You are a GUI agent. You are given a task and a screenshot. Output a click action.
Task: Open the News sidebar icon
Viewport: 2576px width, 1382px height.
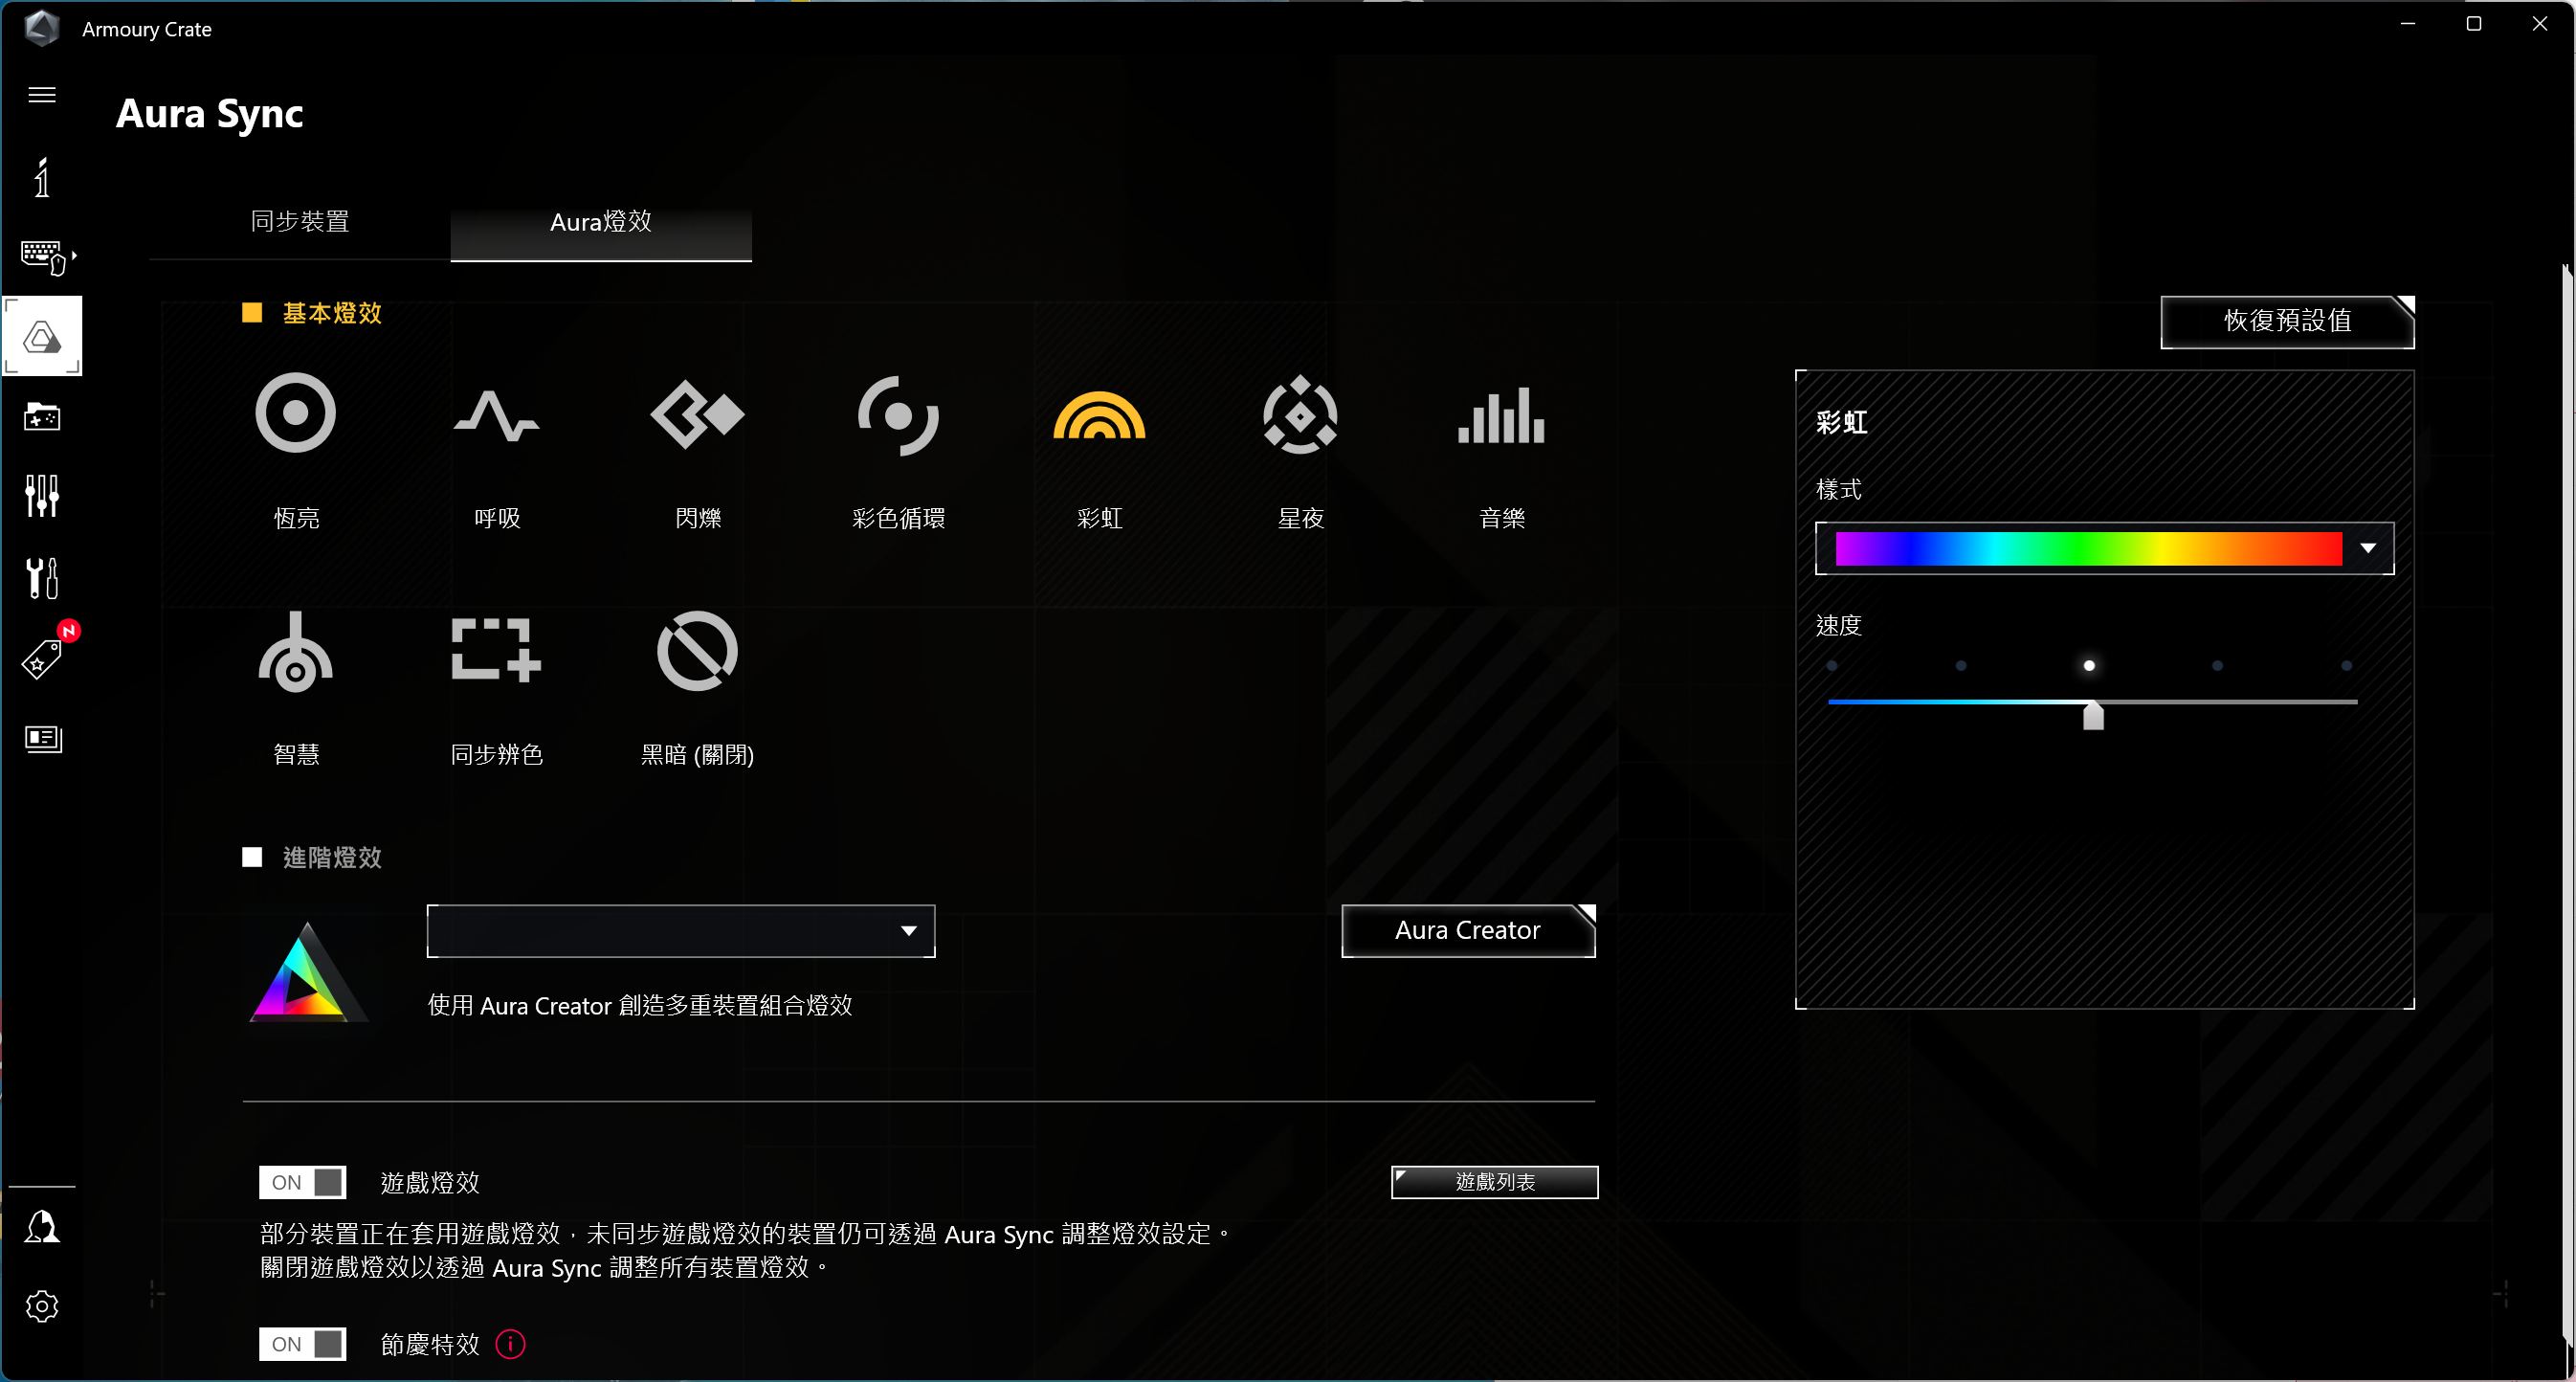click(x=42, y=739)
